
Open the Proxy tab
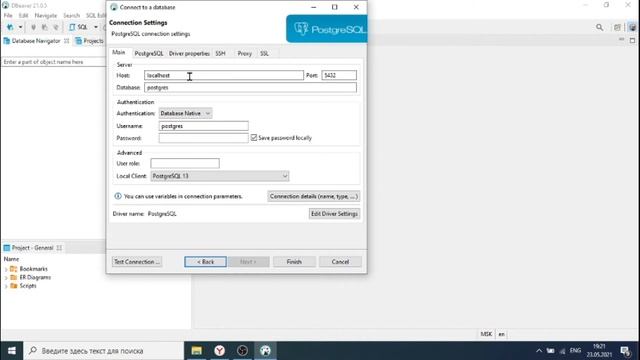click(244, 53)
